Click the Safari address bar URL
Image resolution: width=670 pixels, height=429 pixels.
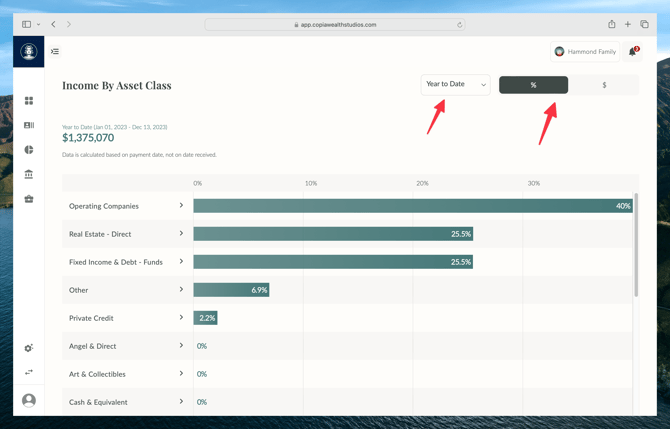coord(335,24)
